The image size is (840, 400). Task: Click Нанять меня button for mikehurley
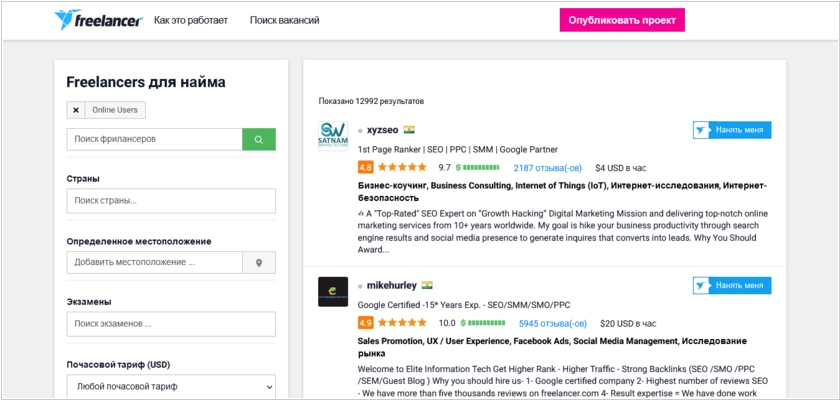coord(732,286)
